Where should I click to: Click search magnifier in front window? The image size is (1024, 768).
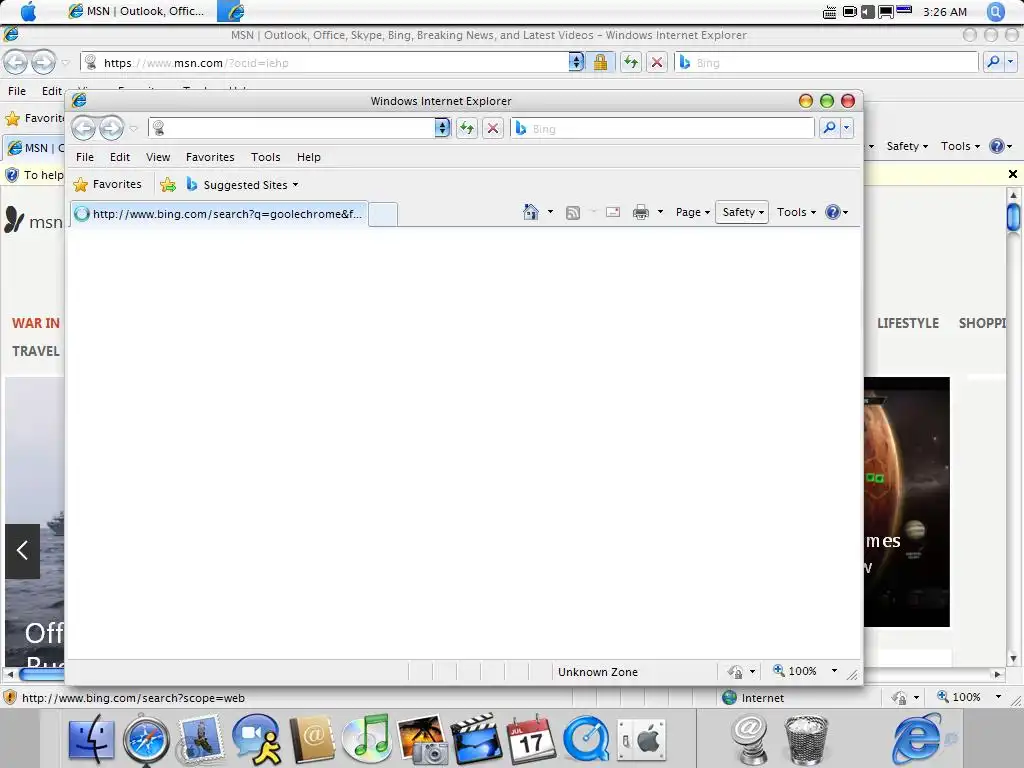pyautogui.click(x=829, y=128)
